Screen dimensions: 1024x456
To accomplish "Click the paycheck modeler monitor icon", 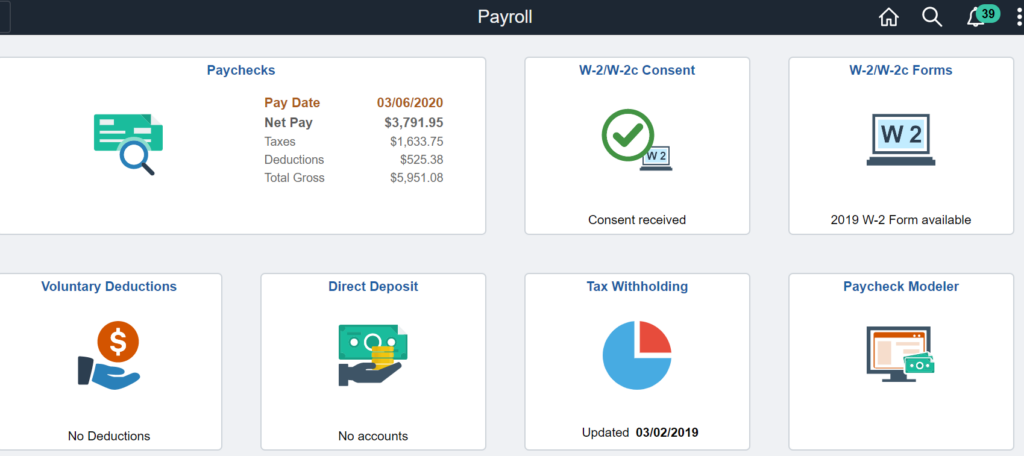I will [x=901, y=352].
